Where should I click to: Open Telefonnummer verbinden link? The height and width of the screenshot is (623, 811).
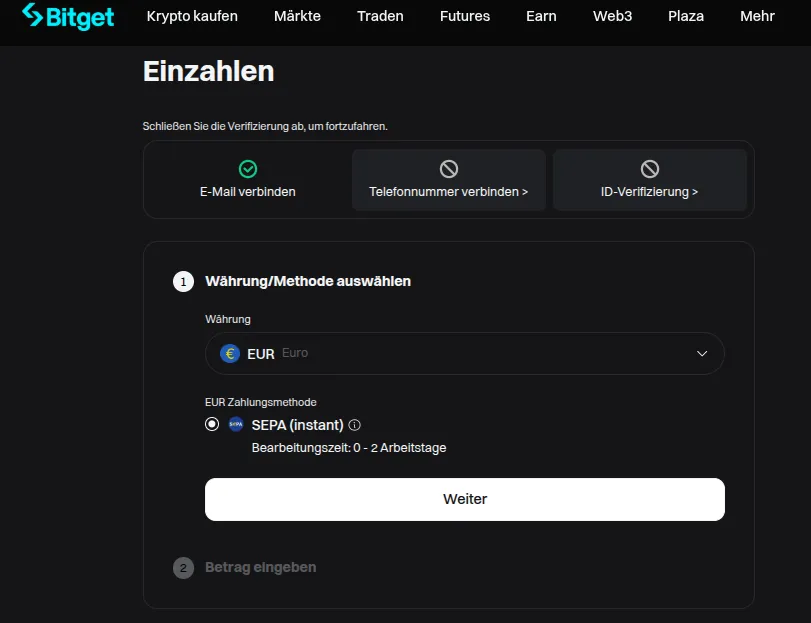pos(448,191)
